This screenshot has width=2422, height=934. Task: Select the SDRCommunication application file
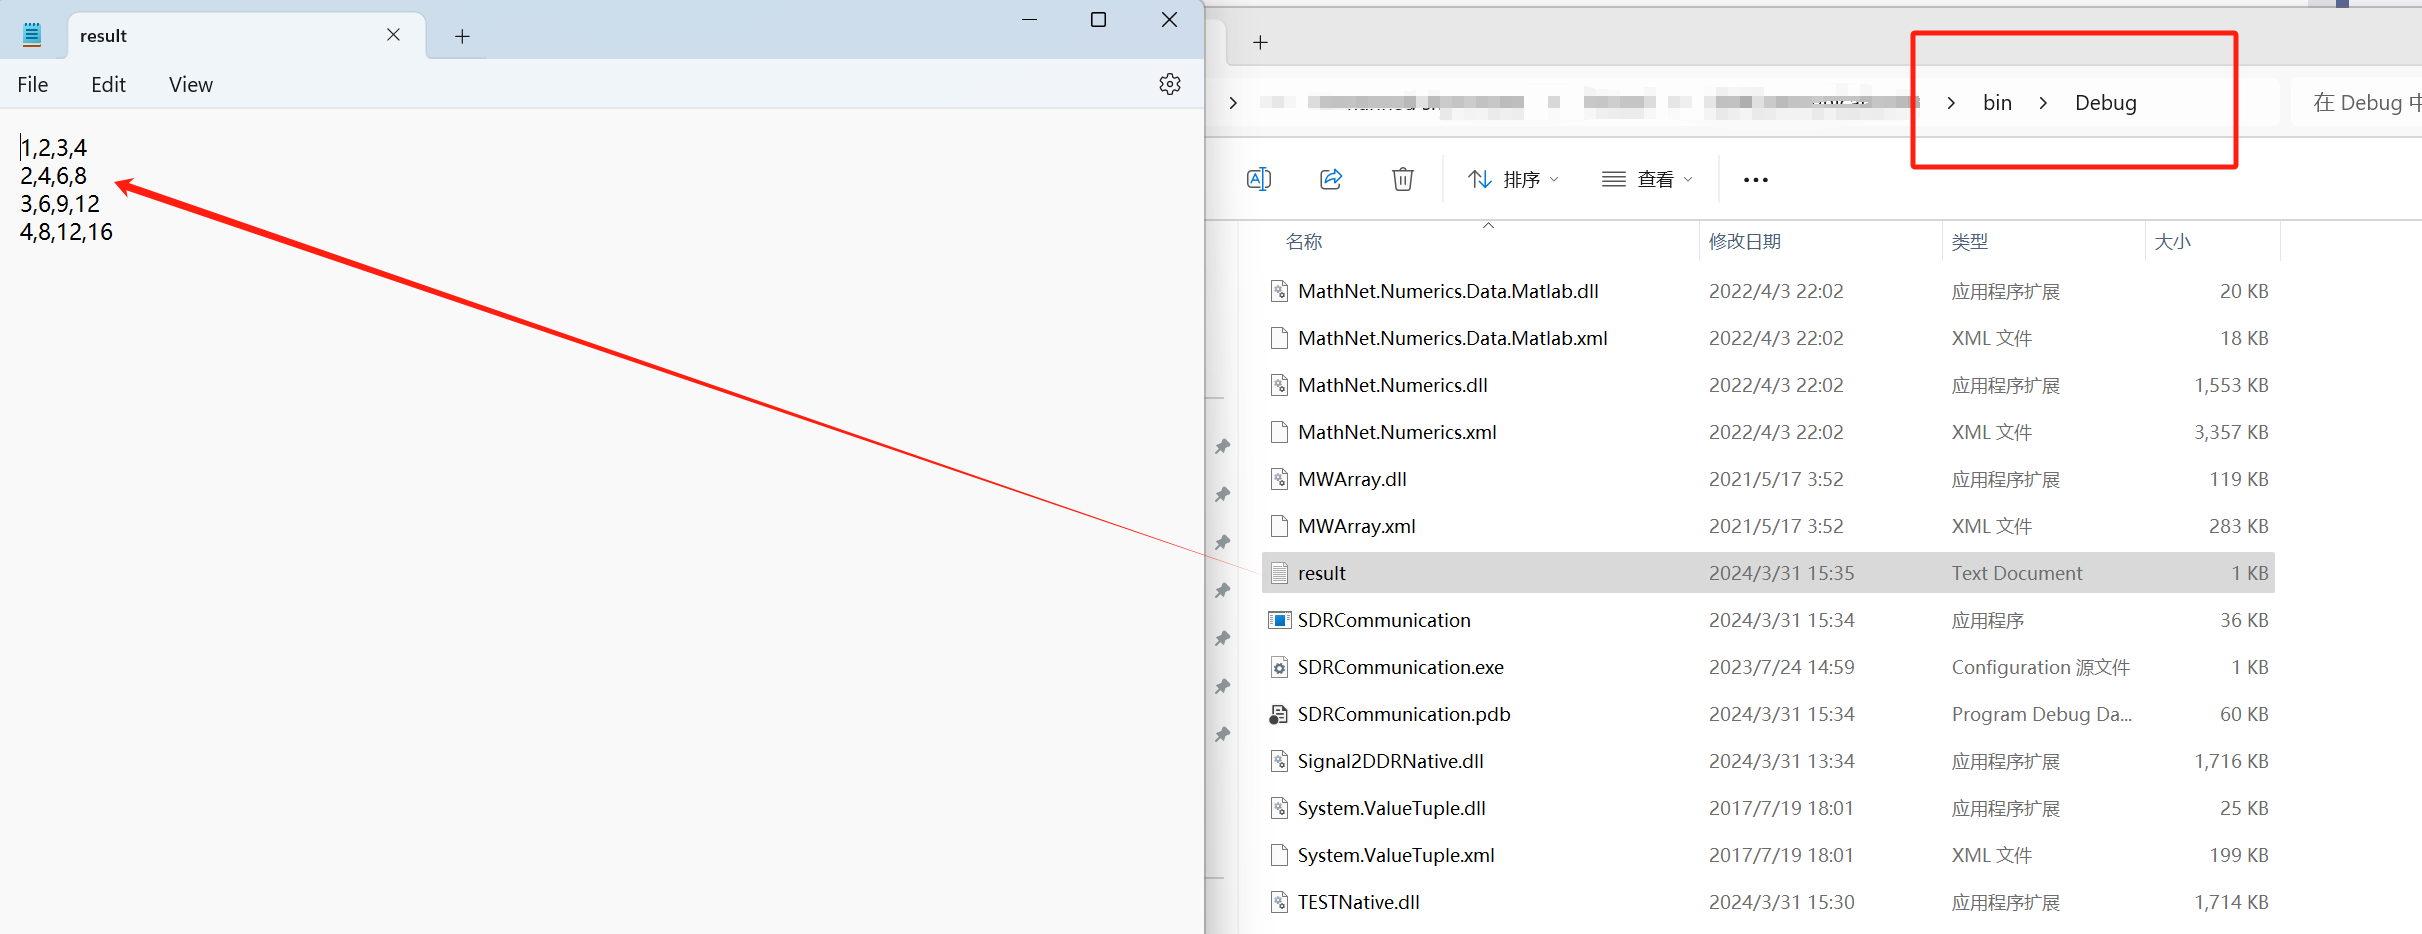pos(1767,620)
